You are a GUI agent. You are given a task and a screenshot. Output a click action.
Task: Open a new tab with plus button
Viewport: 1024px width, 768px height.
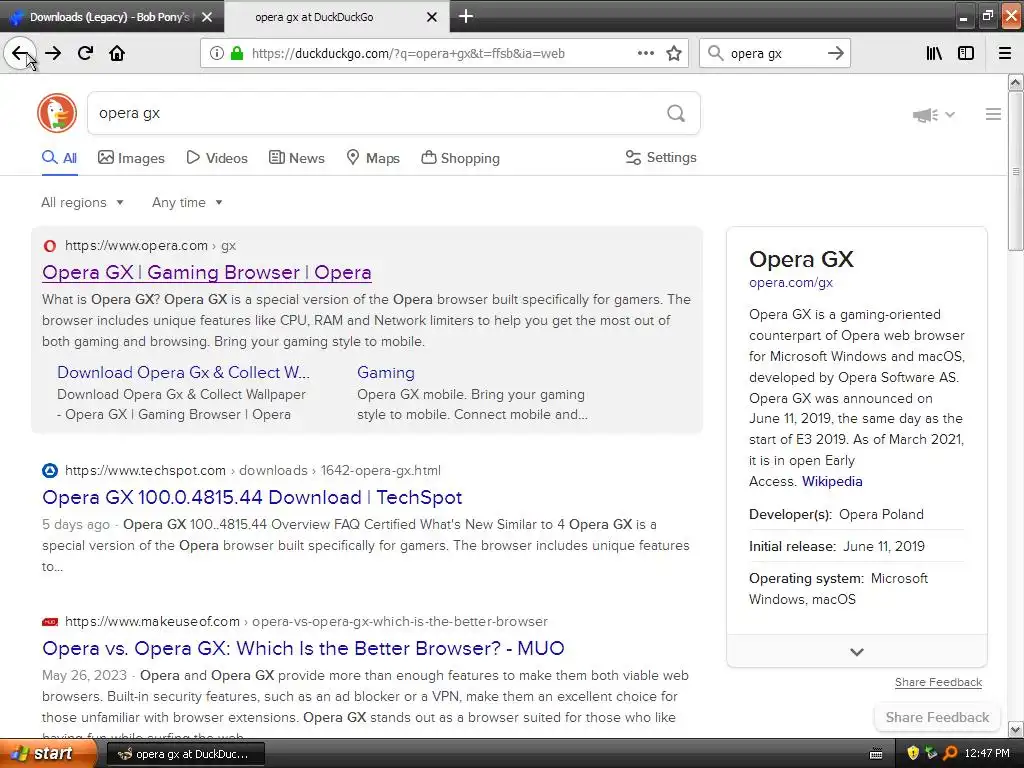[x=466, y=16]
